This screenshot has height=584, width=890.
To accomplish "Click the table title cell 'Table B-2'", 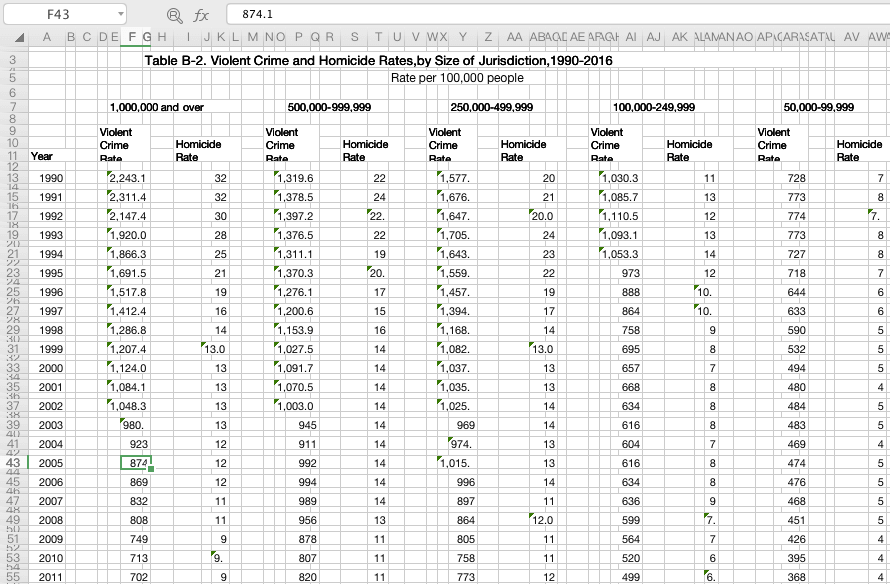I will 378,61.
